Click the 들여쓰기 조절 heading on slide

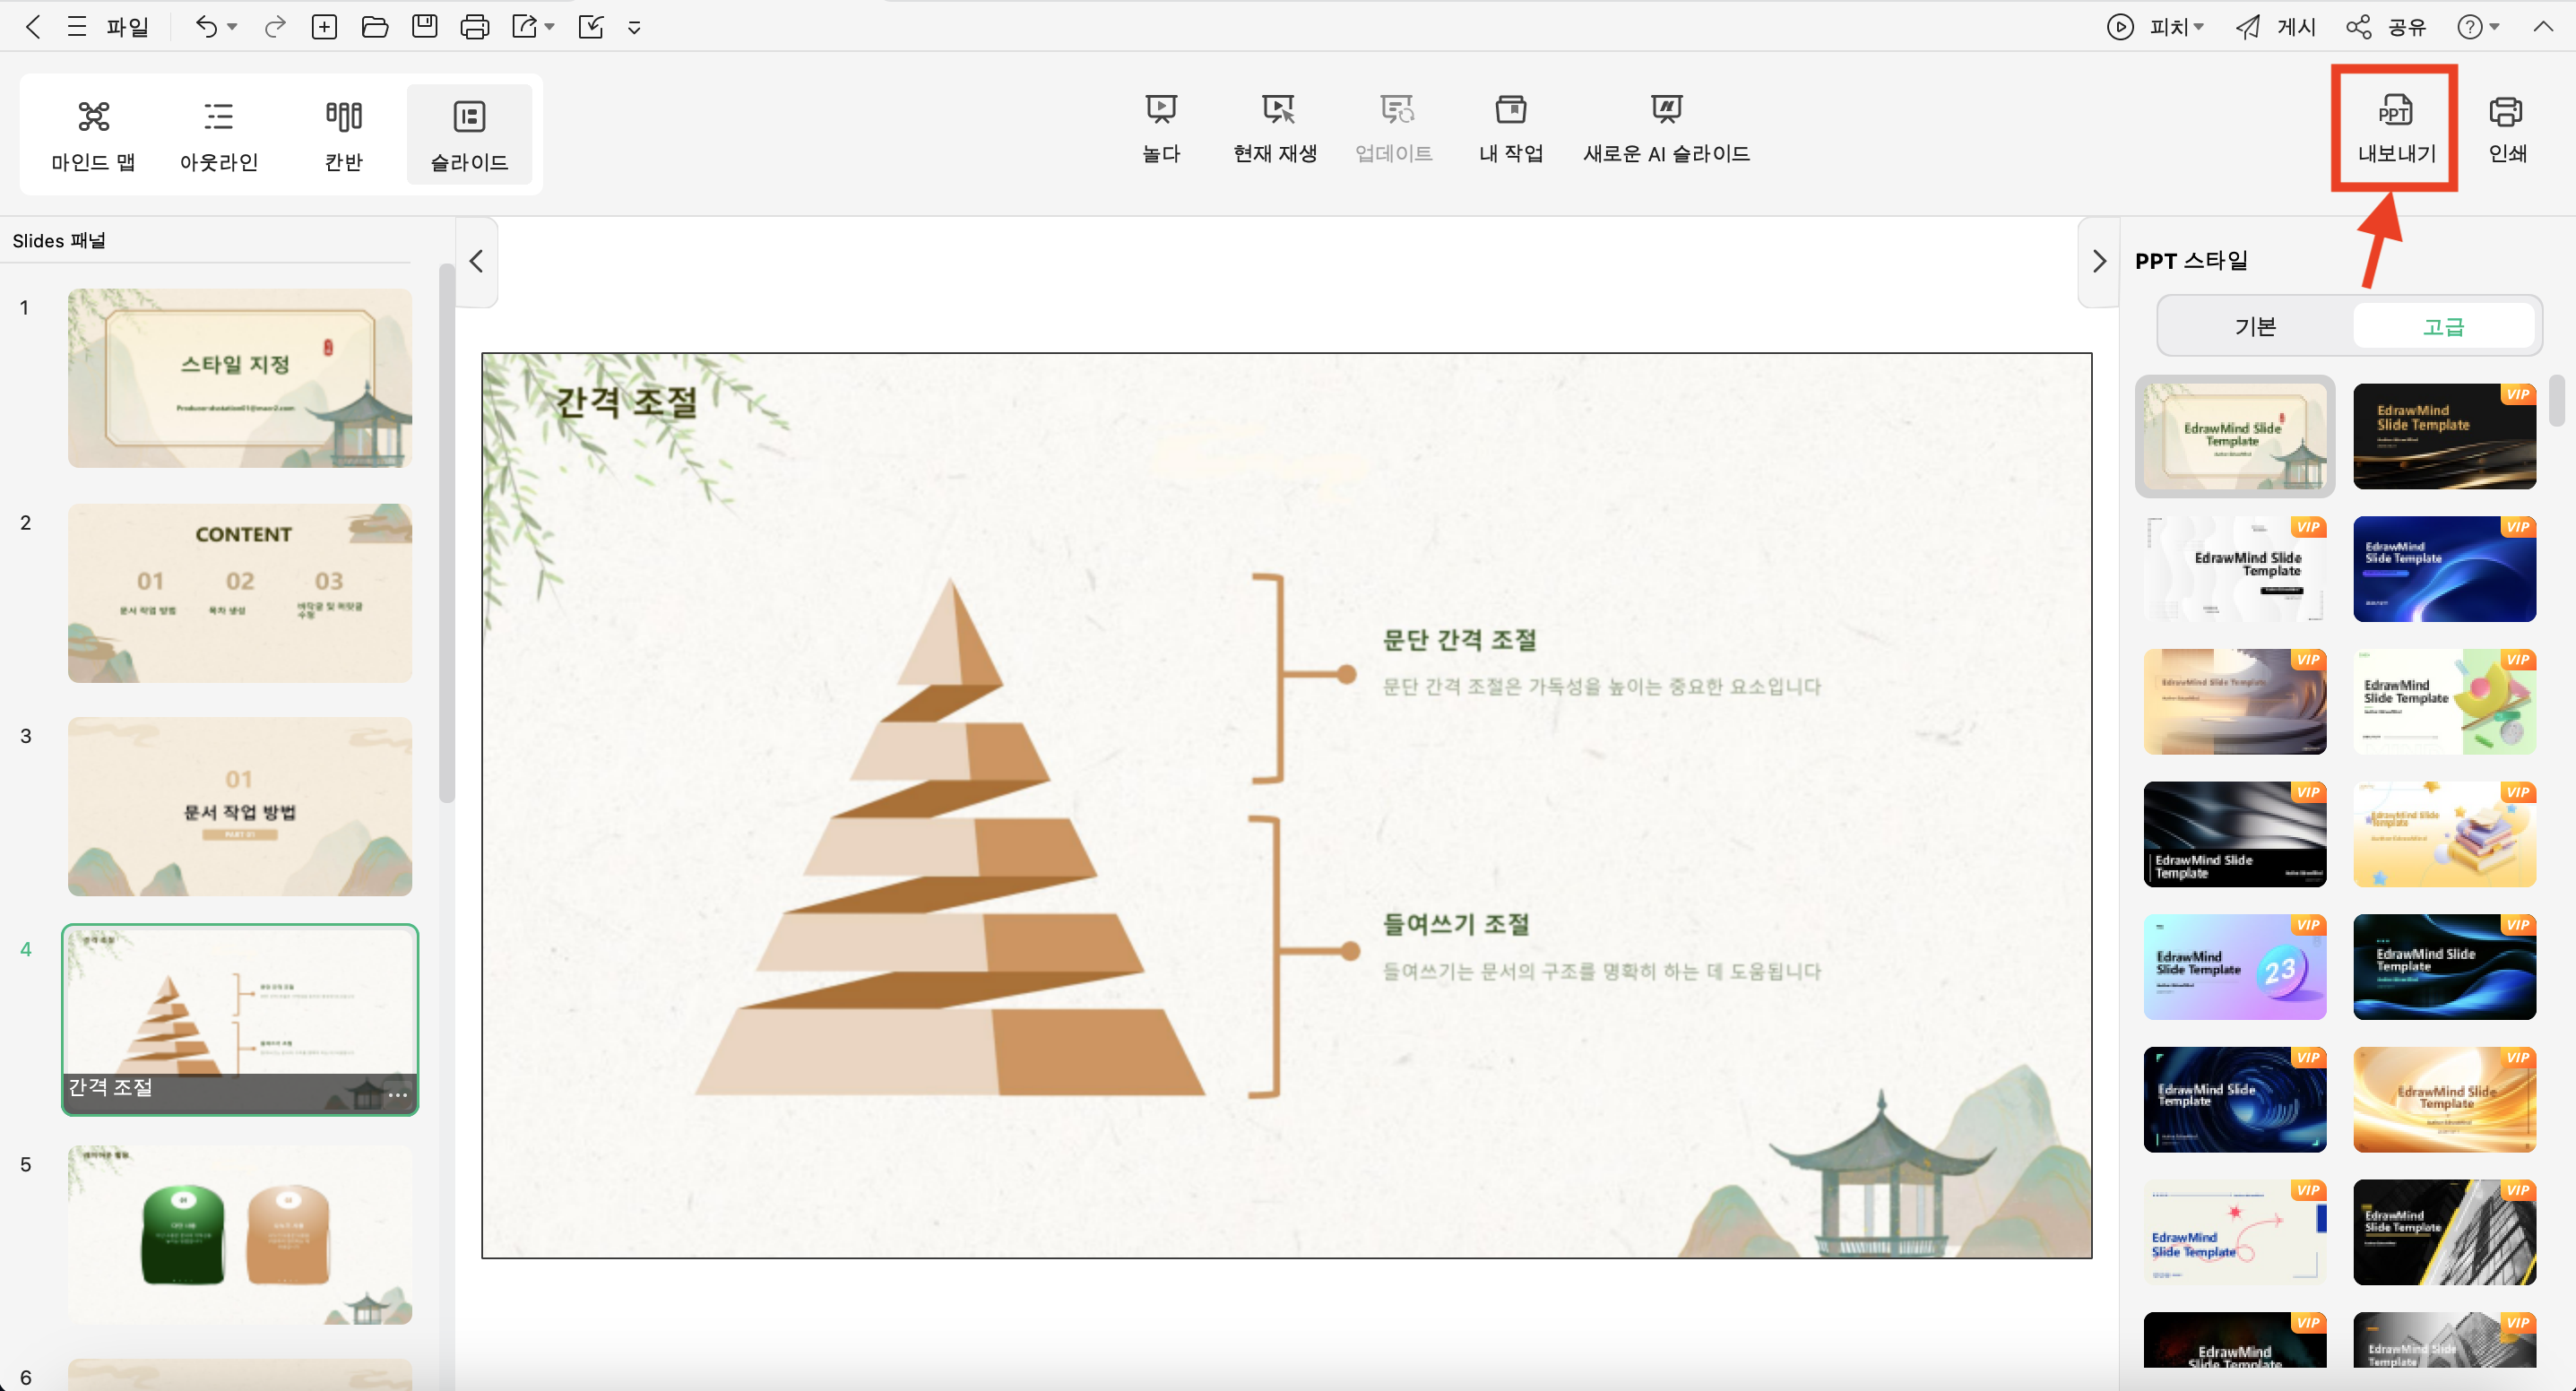click(x=1455, y=924)
